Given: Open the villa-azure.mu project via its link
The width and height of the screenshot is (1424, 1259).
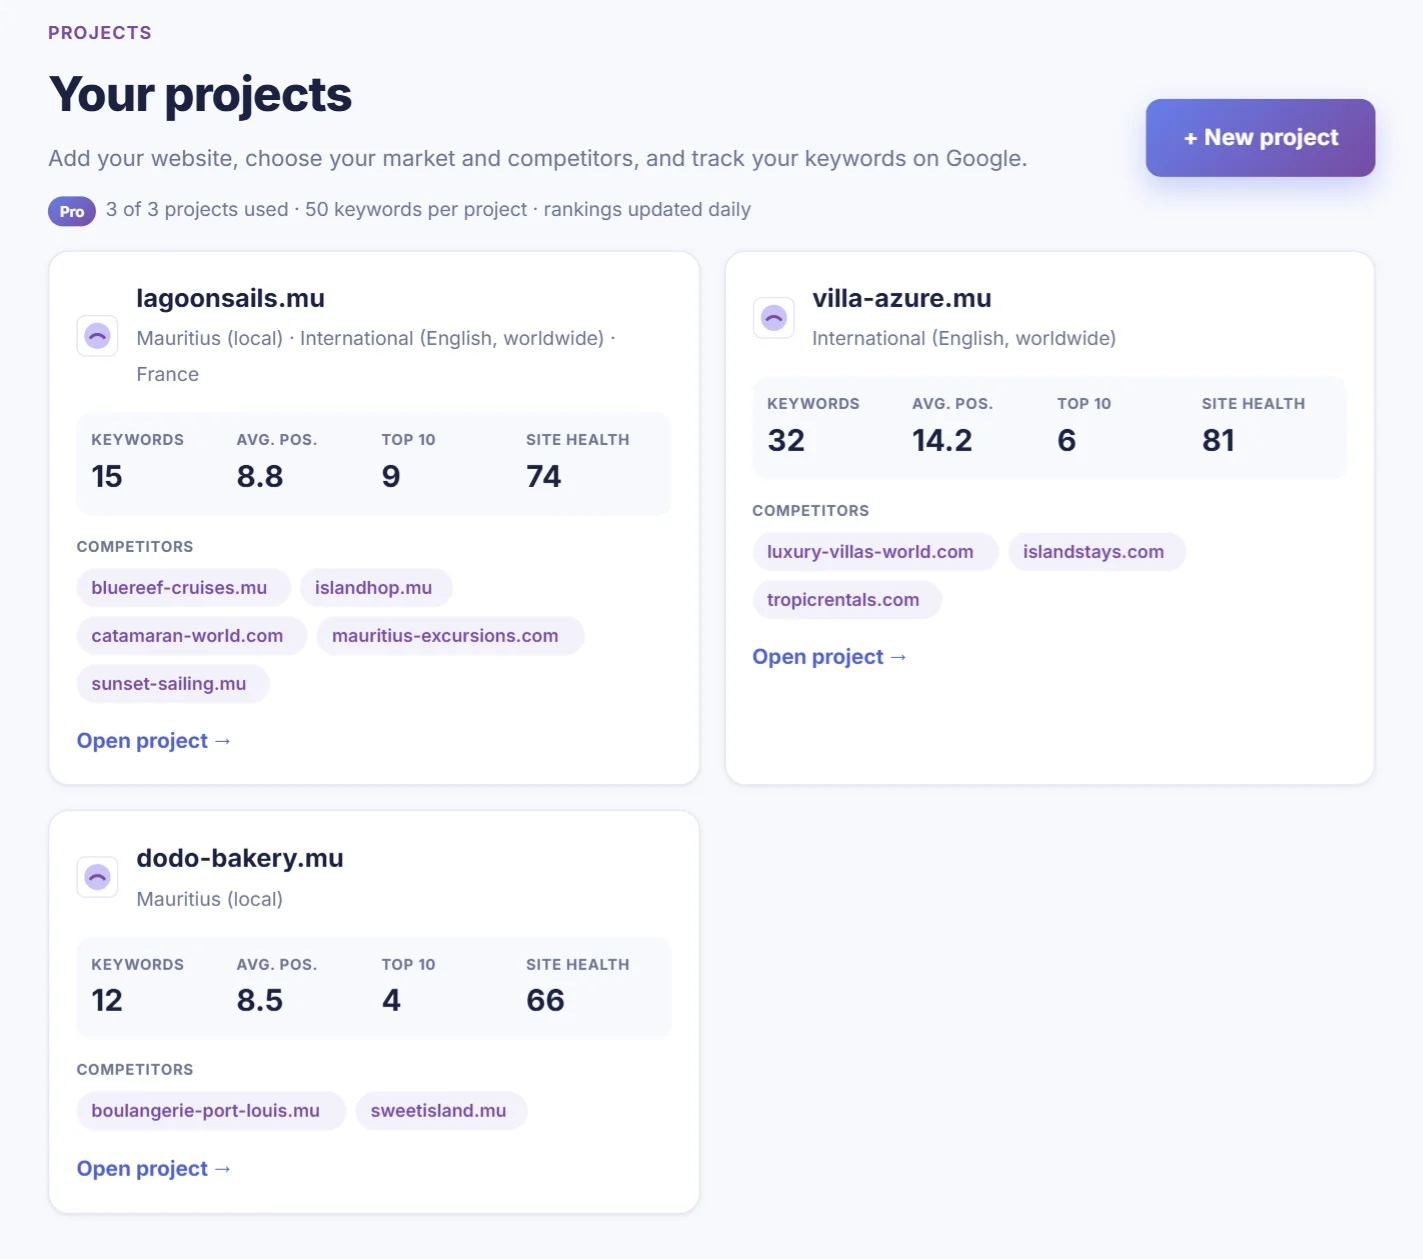Looking at the screenshot, I should [x=830, y=657].
